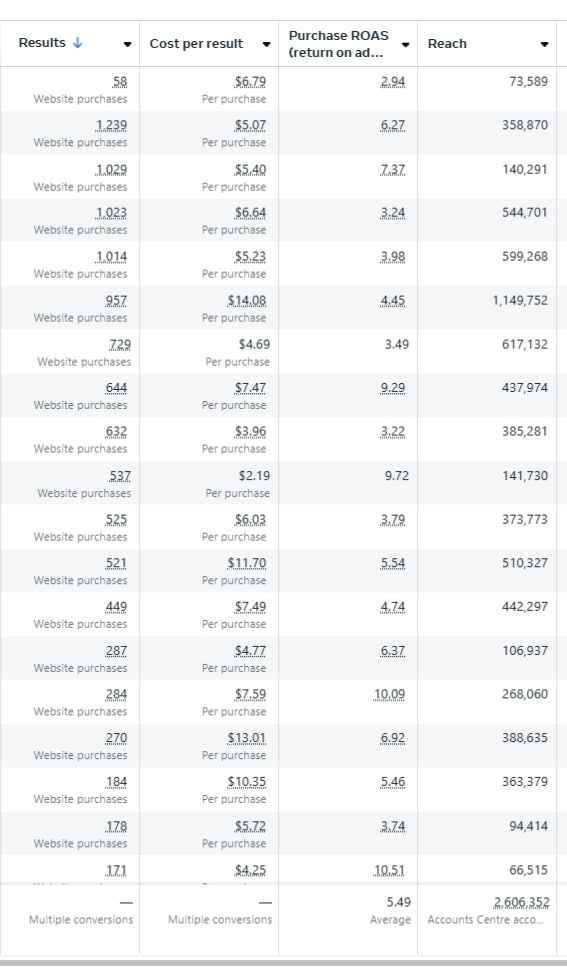The image size is (567, 970).
Task: Click the 10.09 purchase ROAS value
Action: pos(390,694)
